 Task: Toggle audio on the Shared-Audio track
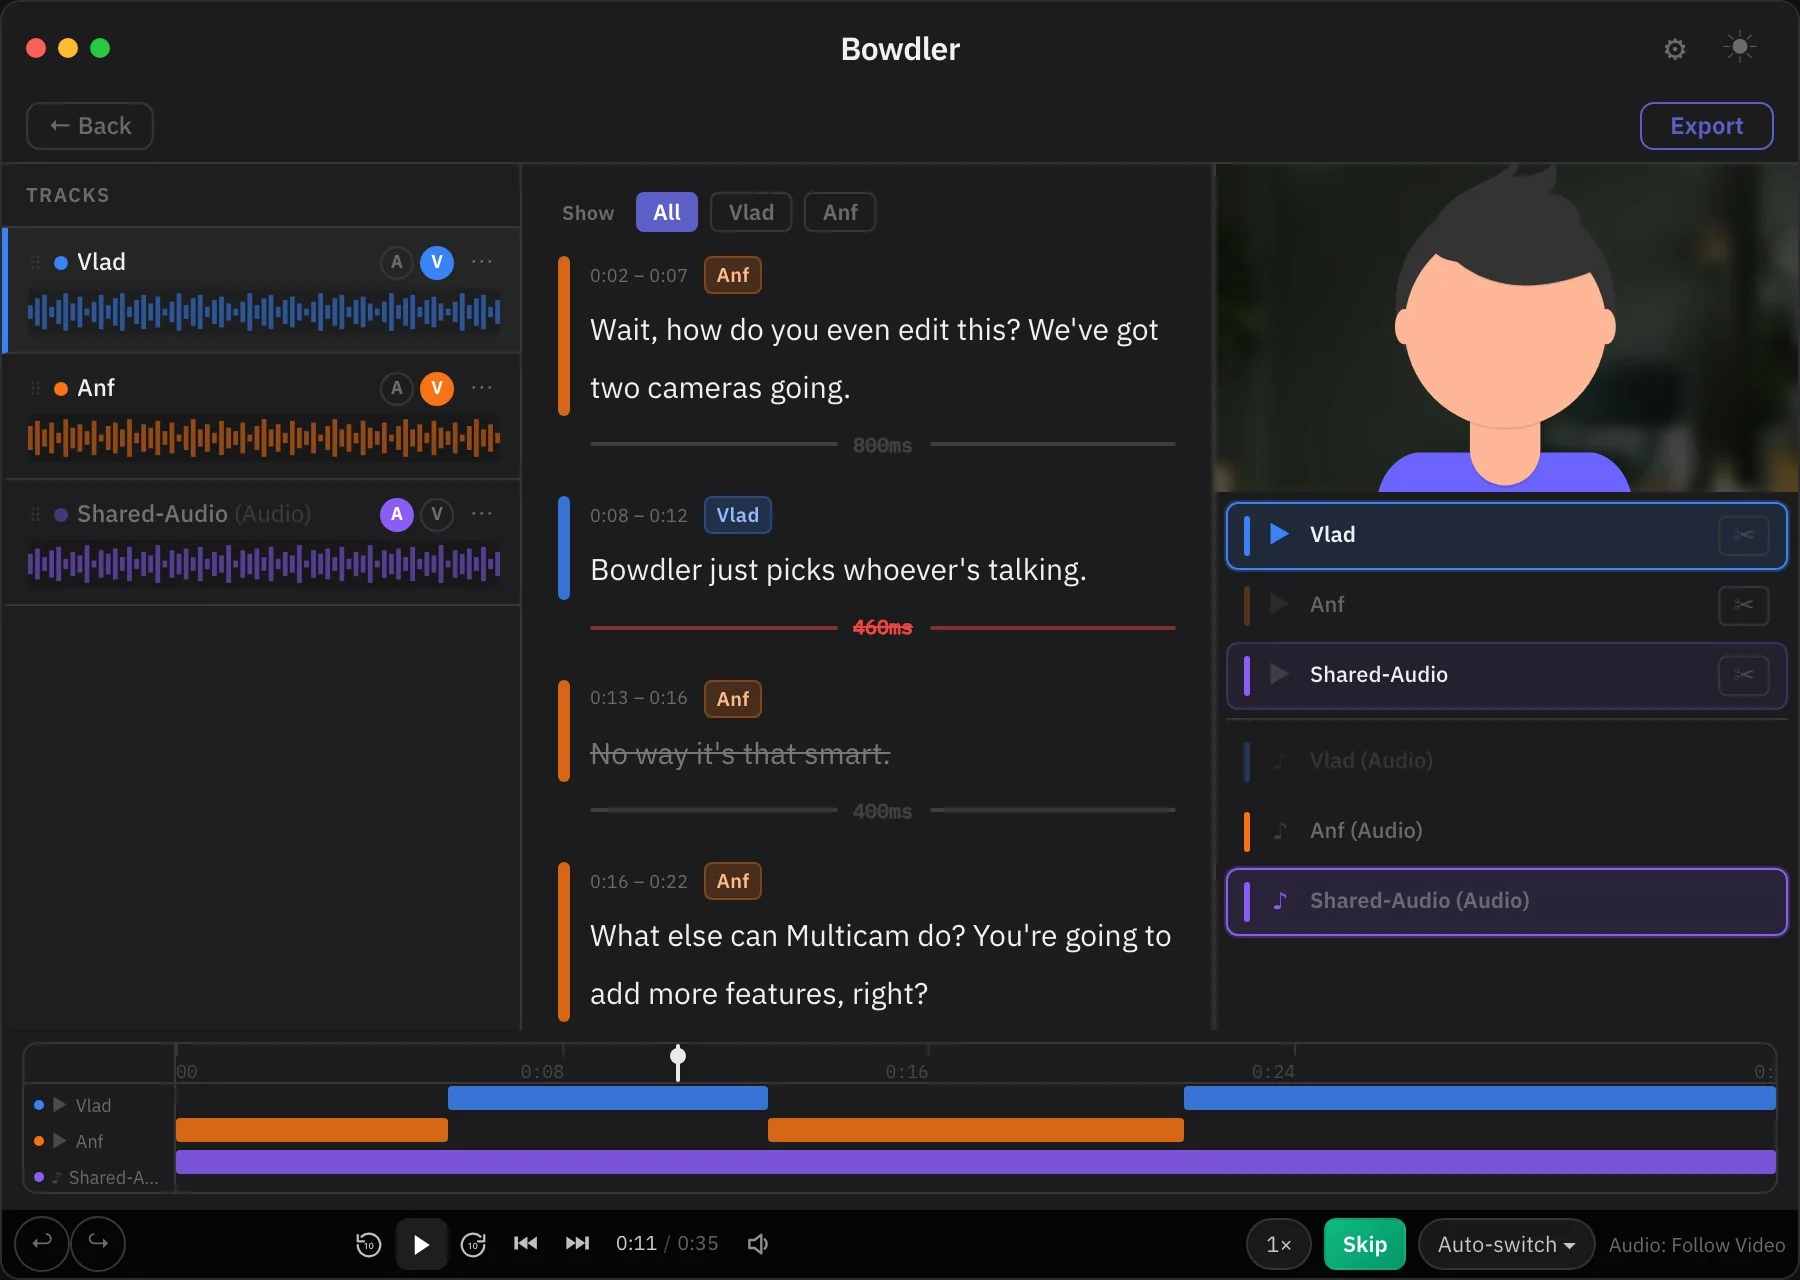point(397,514)
